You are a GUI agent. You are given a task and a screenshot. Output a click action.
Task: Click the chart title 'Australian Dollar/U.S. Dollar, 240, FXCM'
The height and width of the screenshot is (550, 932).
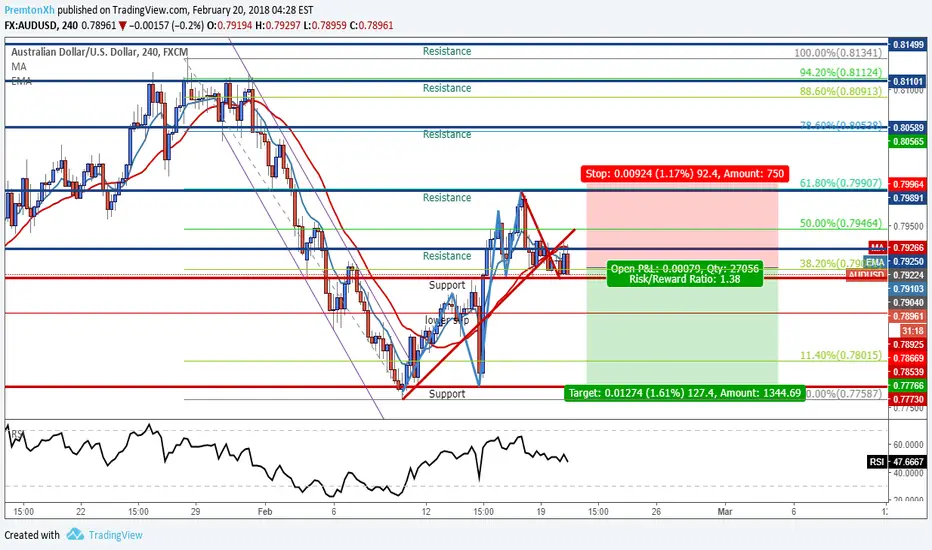[x=99, y=52]
